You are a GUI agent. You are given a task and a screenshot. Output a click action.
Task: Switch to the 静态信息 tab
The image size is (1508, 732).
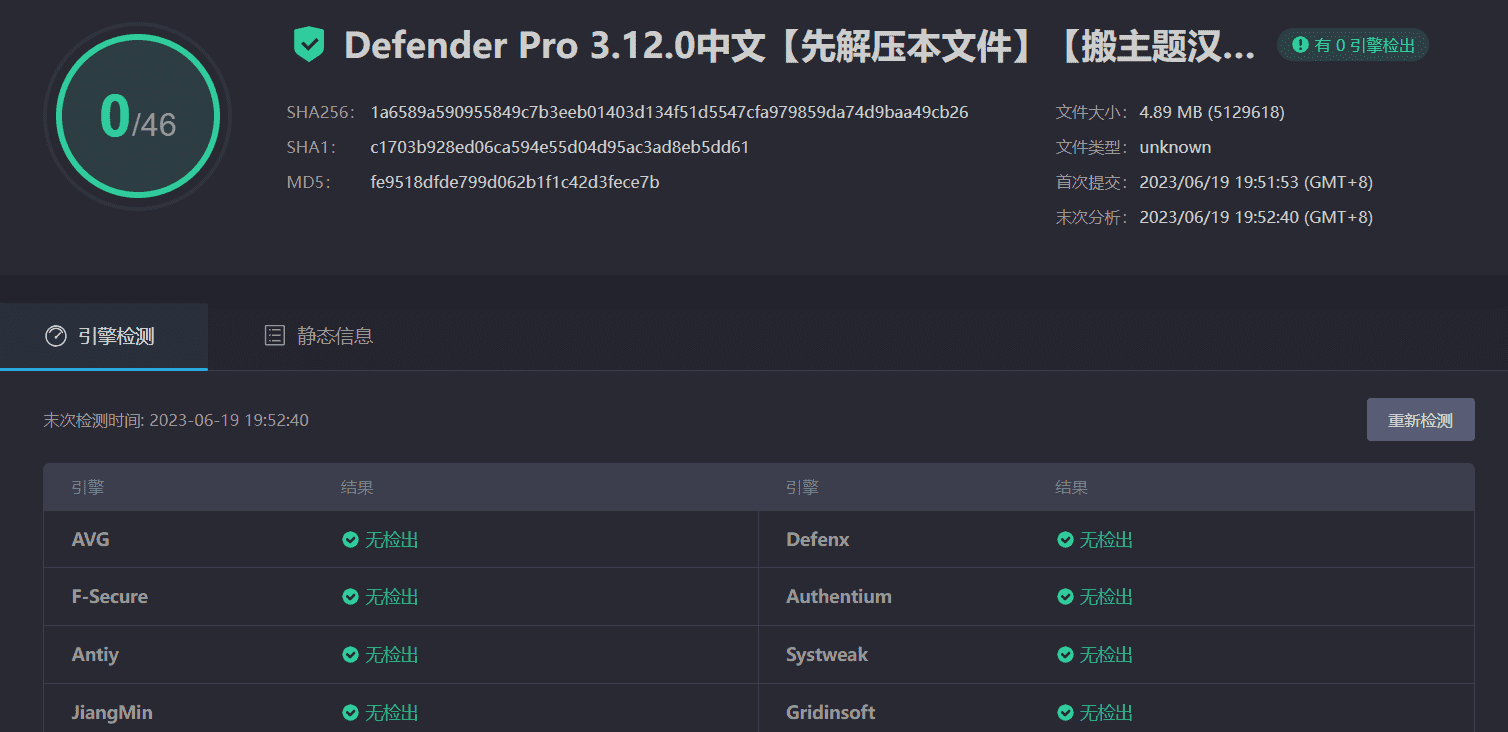[x=318, y=336]
